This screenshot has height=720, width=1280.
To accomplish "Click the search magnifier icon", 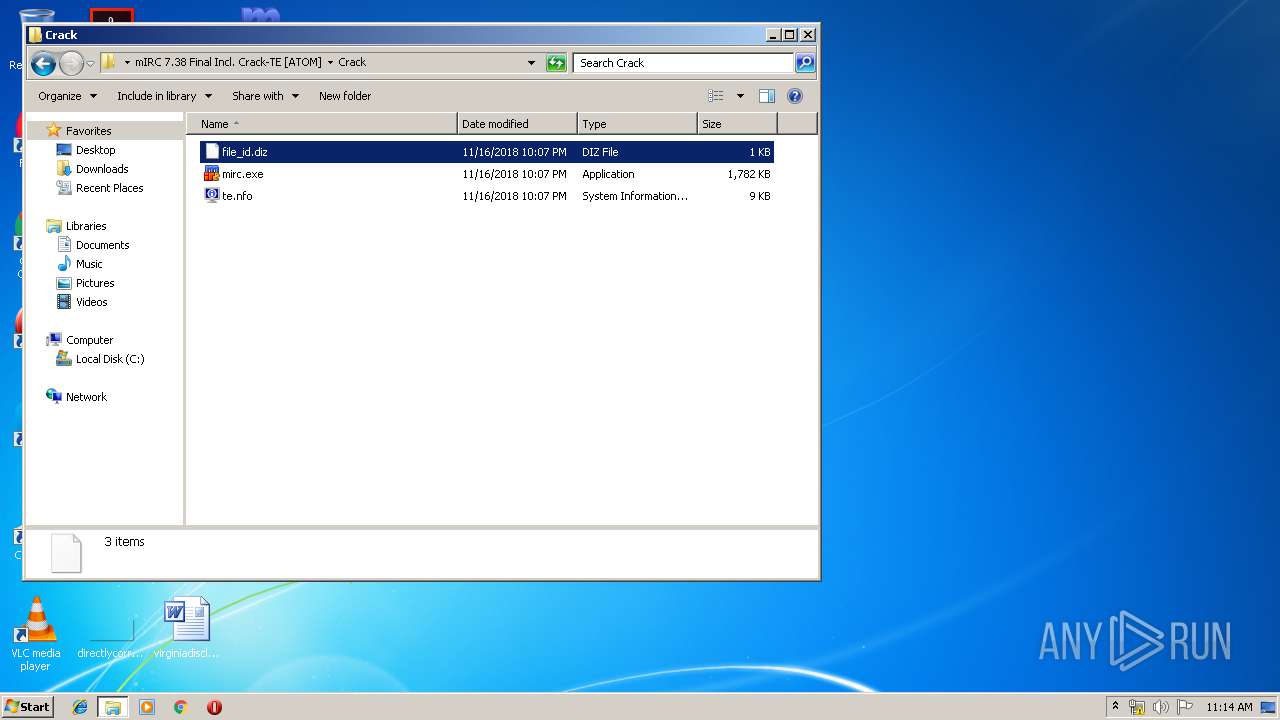I will point(805,63).
